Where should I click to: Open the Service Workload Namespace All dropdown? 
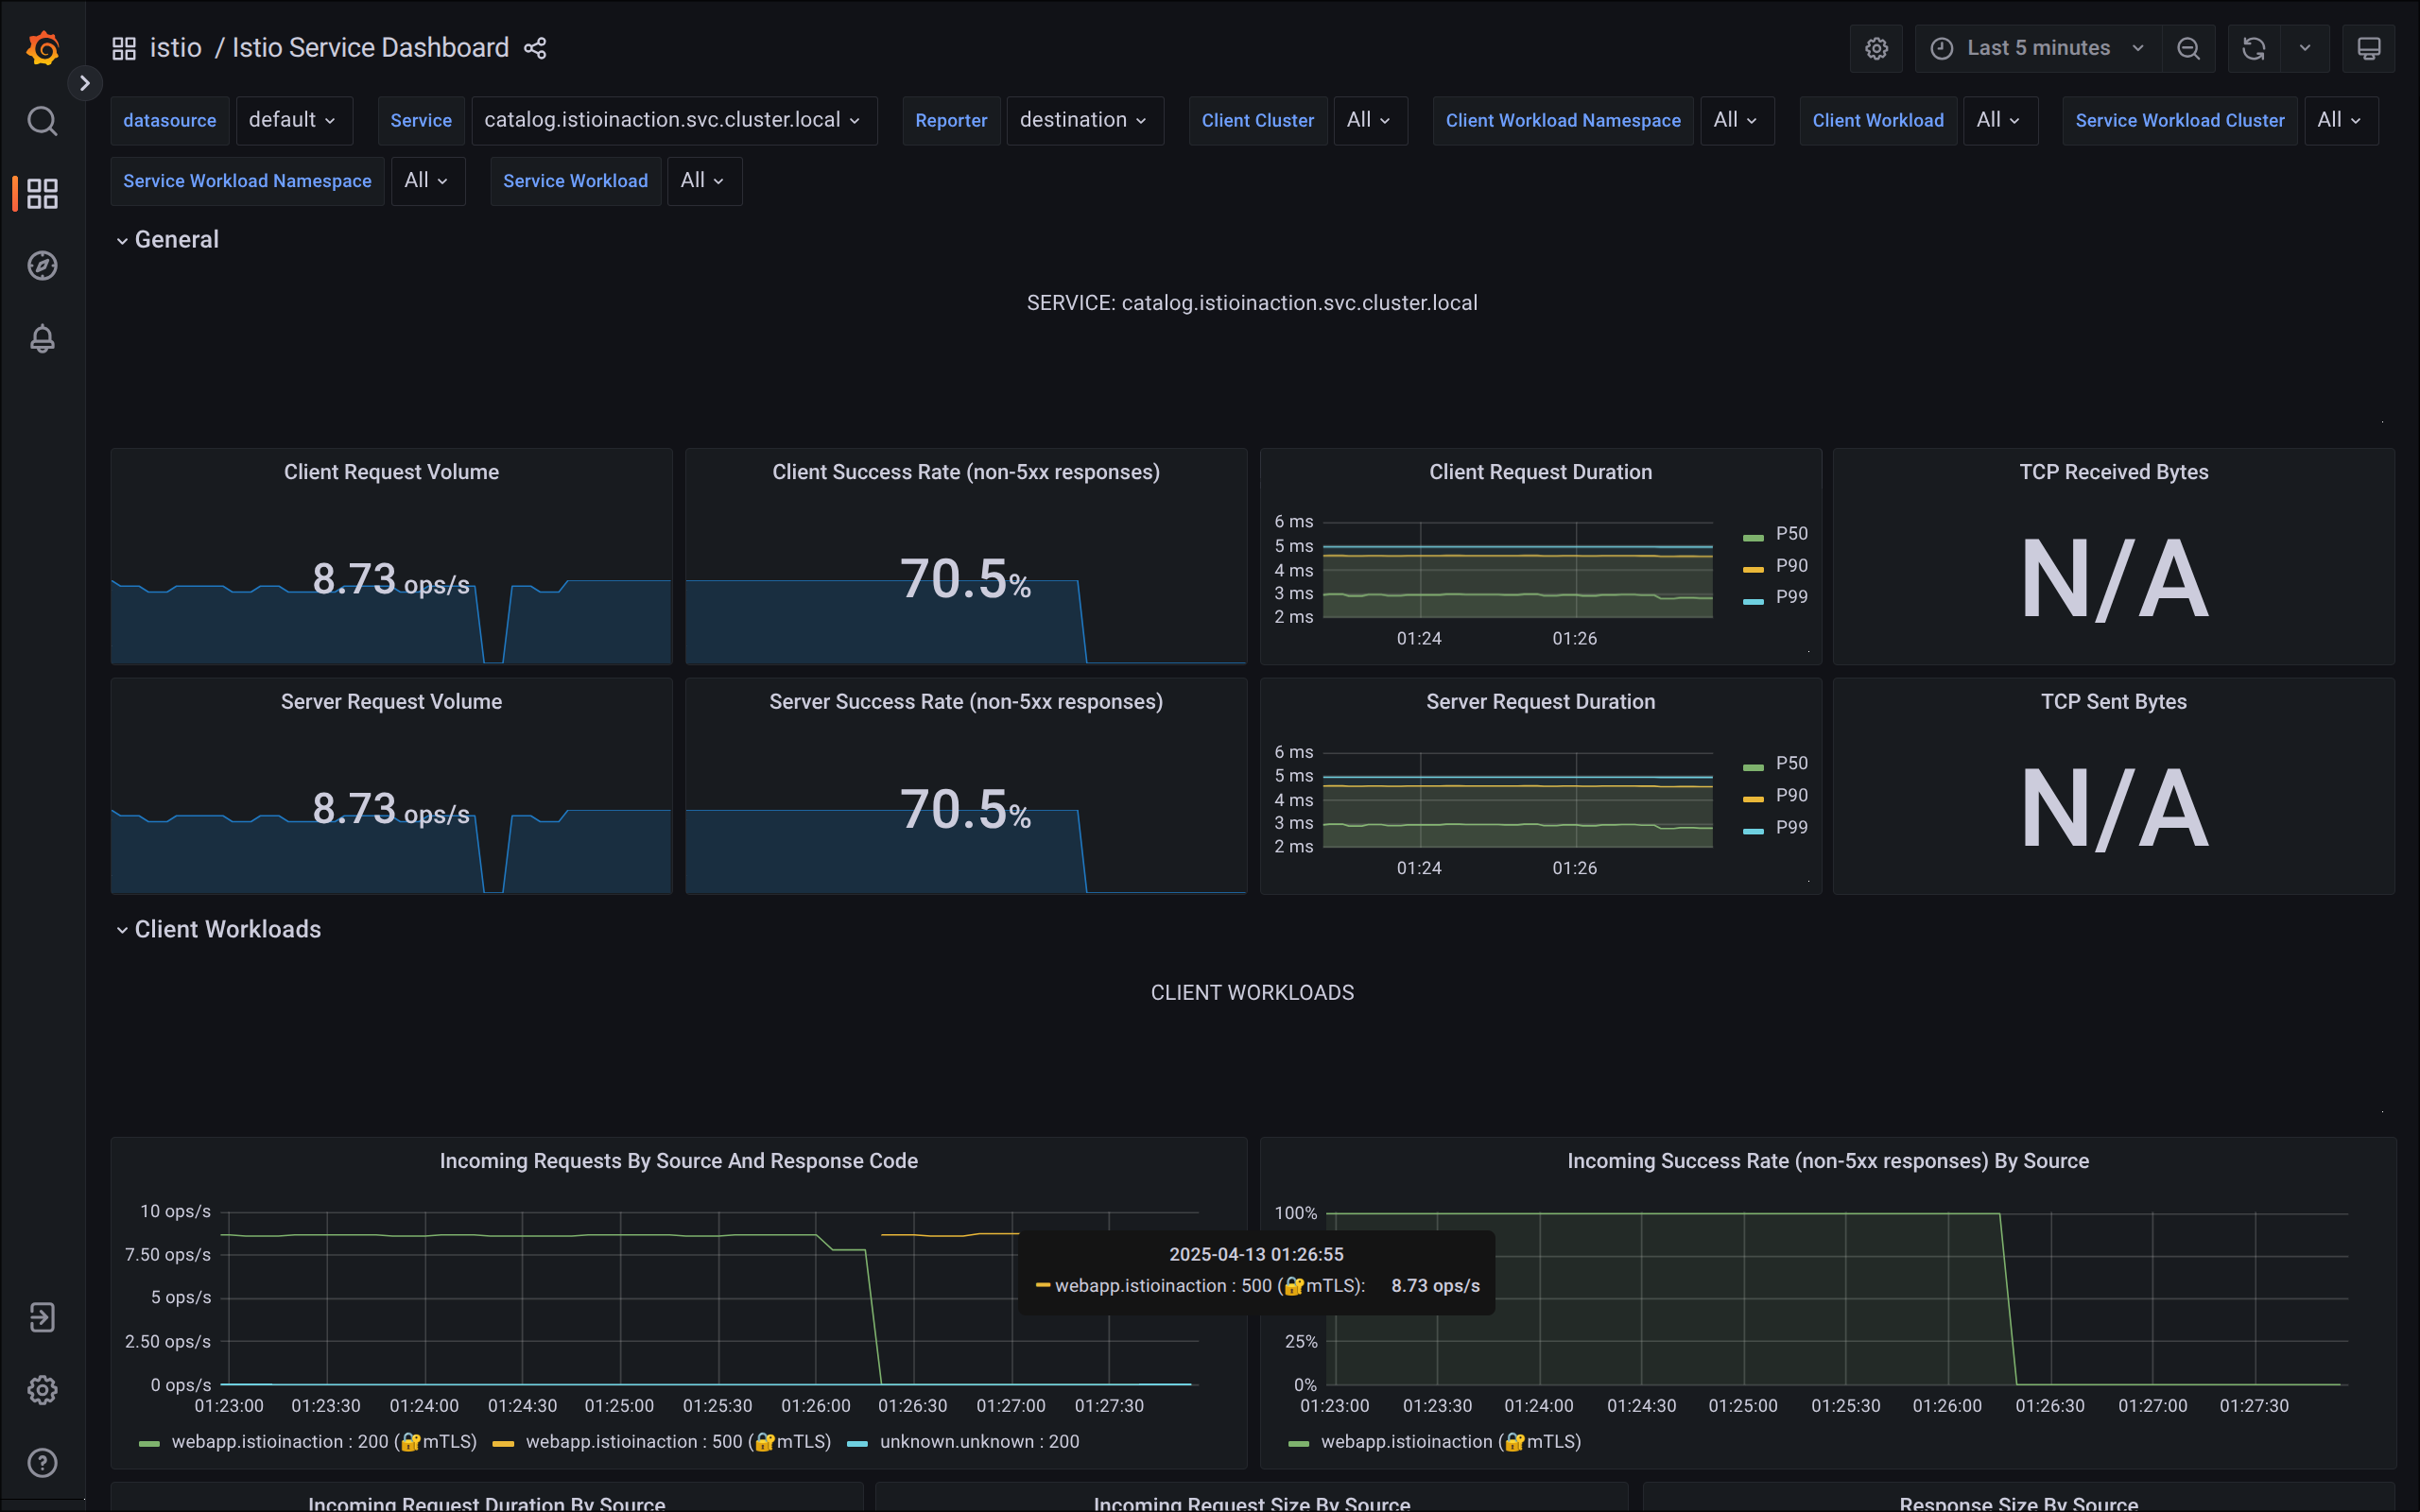coord(427,181)
